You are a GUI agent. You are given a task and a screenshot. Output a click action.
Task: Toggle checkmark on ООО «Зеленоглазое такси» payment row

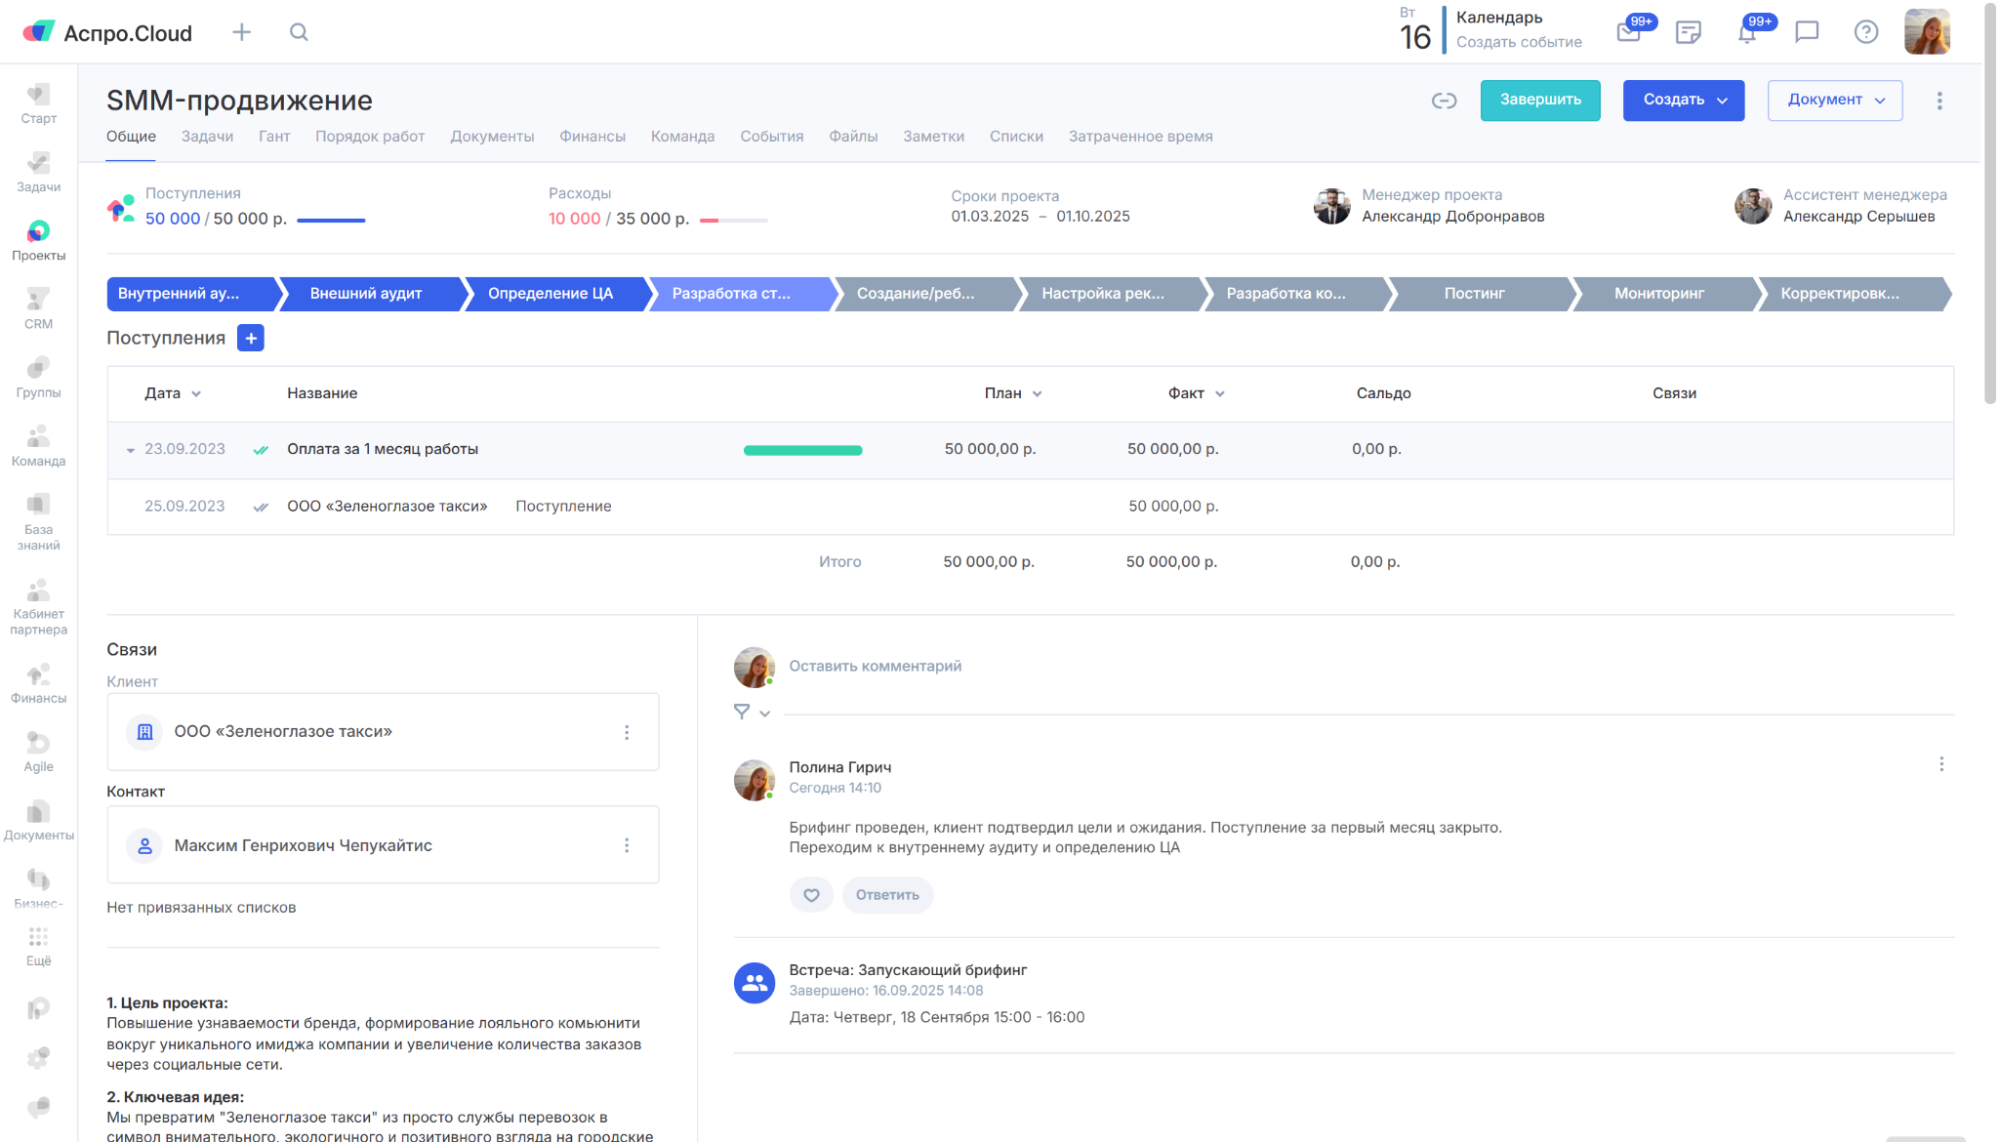pos(261,507)
